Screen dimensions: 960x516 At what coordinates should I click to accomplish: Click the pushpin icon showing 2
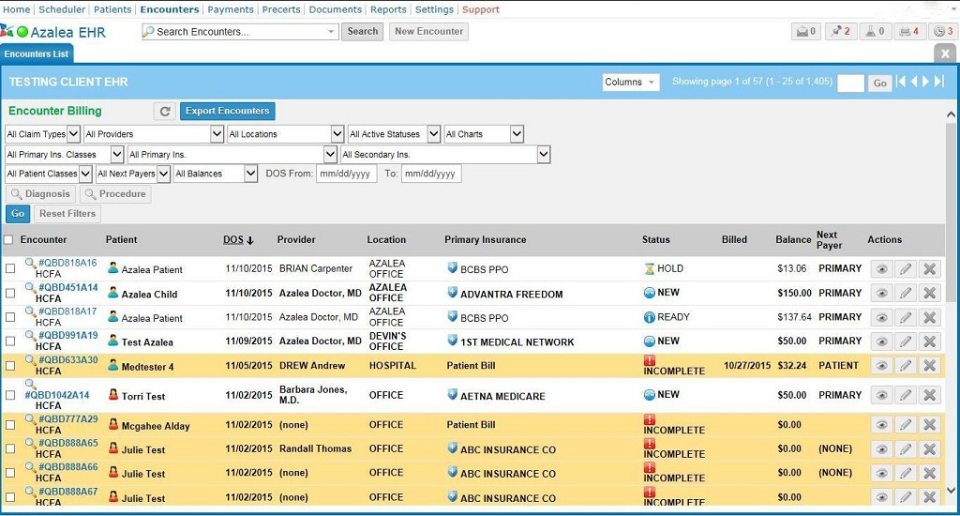pos(840,32)
